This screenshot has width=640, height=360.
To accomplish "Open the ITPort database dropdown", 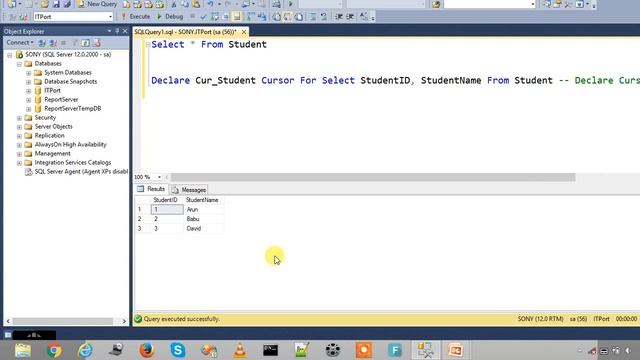I will pos(110,17).
